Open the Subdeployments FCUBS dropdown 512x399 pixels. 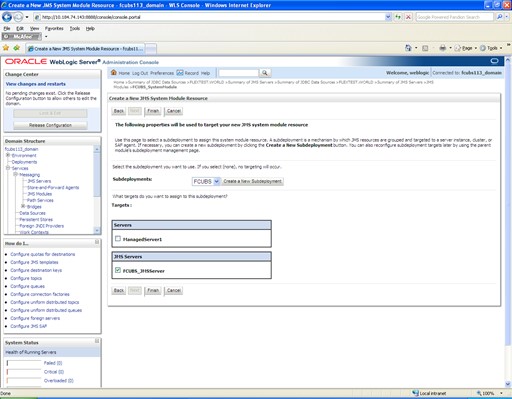206,181
